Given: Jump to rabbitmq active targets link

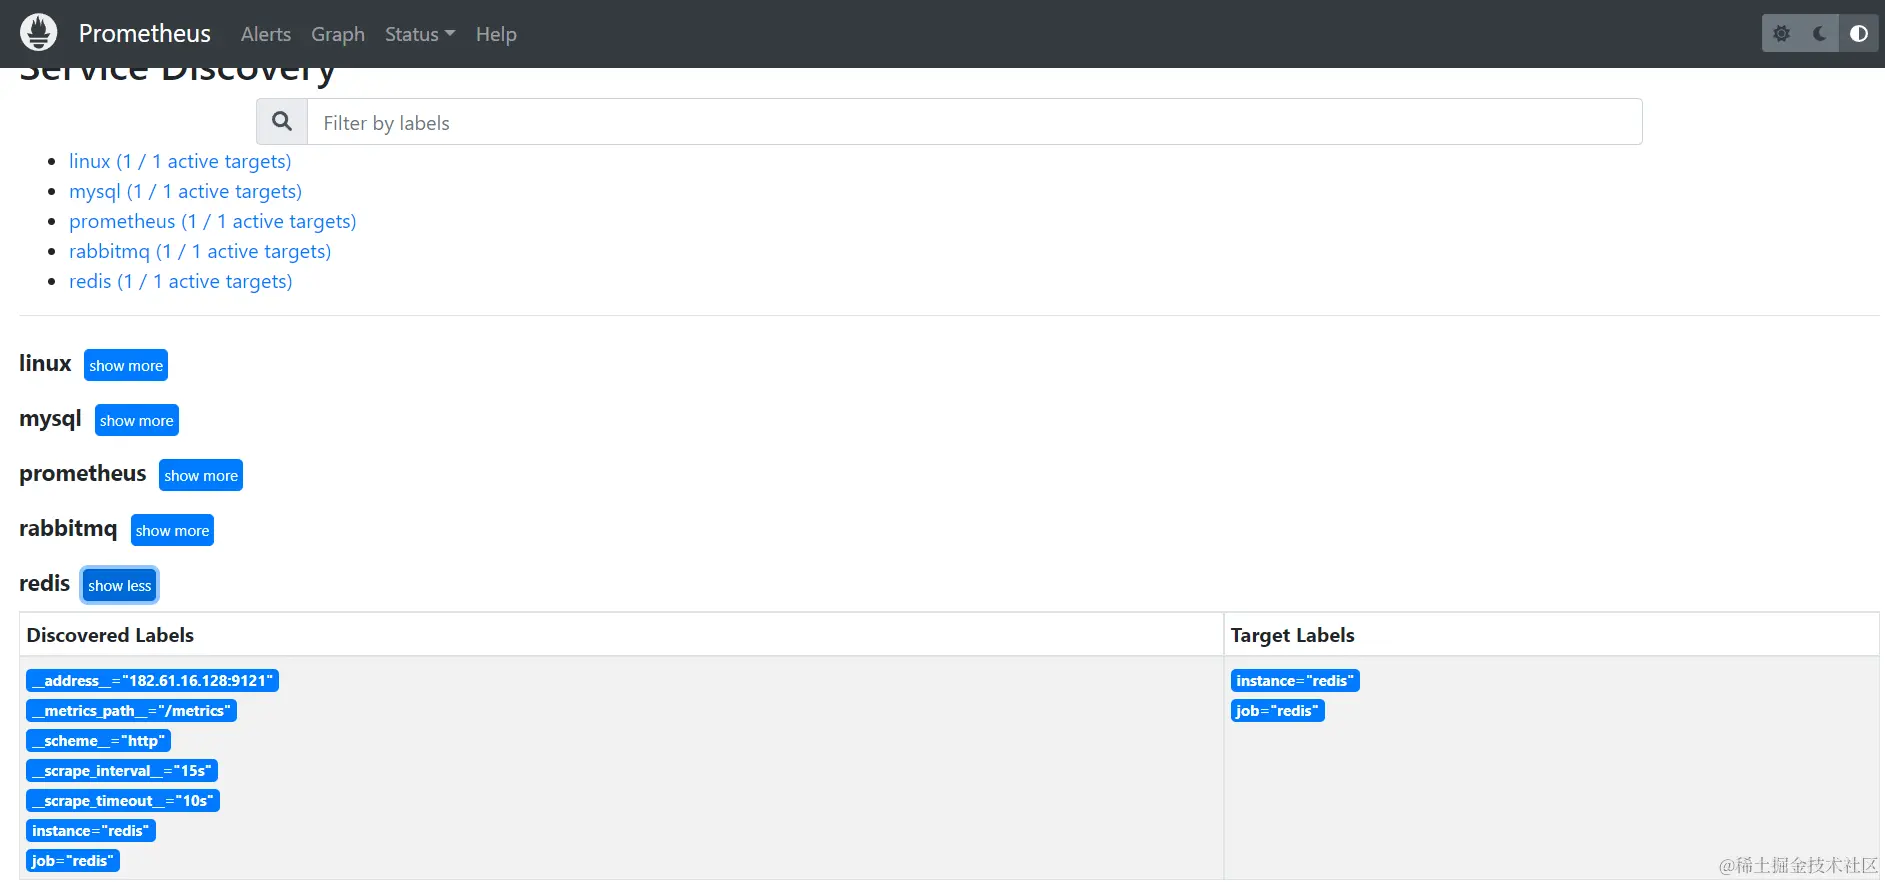Looking at the screenshot, I should (200, 251).
